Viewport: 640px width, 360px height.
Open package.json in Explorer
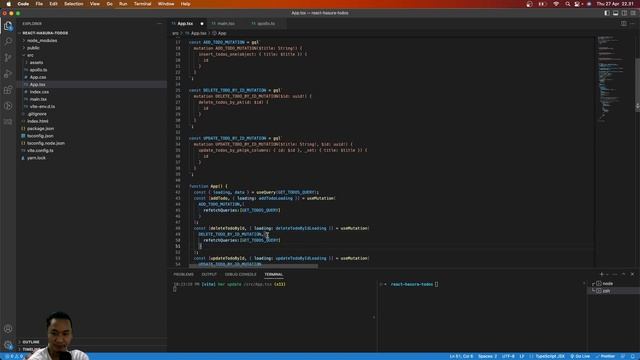[40, 129]
